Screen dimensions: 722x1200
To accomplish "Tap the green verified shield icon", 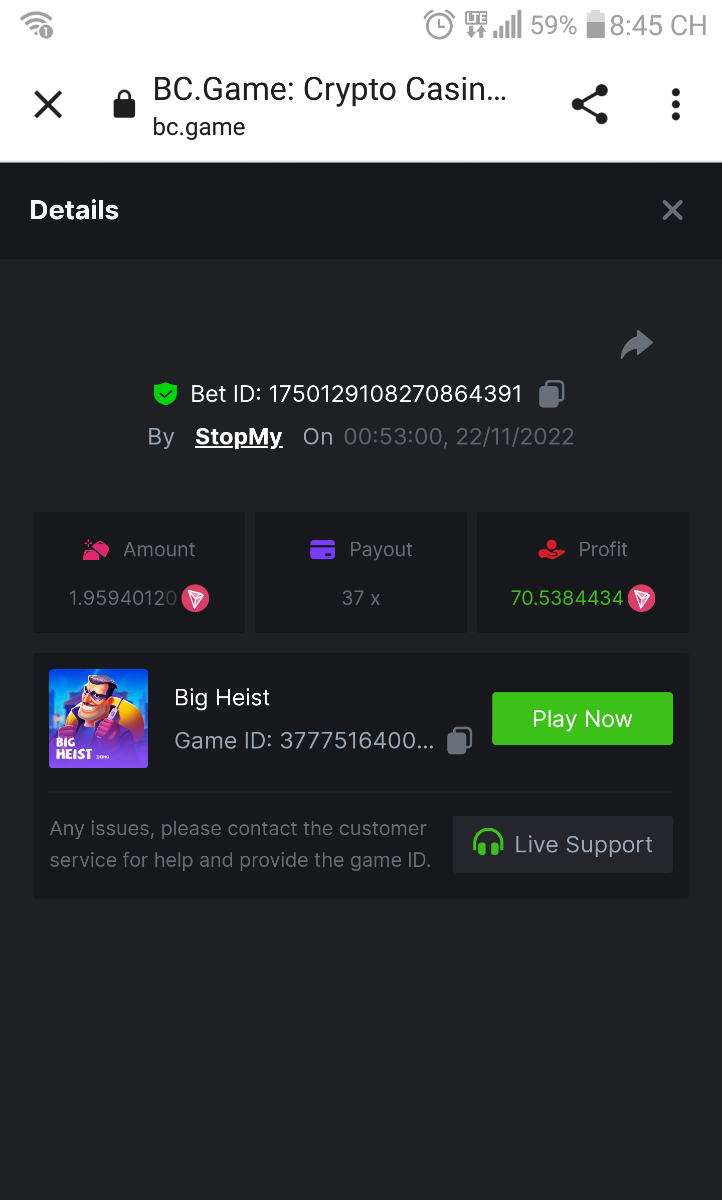I will pyautogui.click(x=165, y=394).
